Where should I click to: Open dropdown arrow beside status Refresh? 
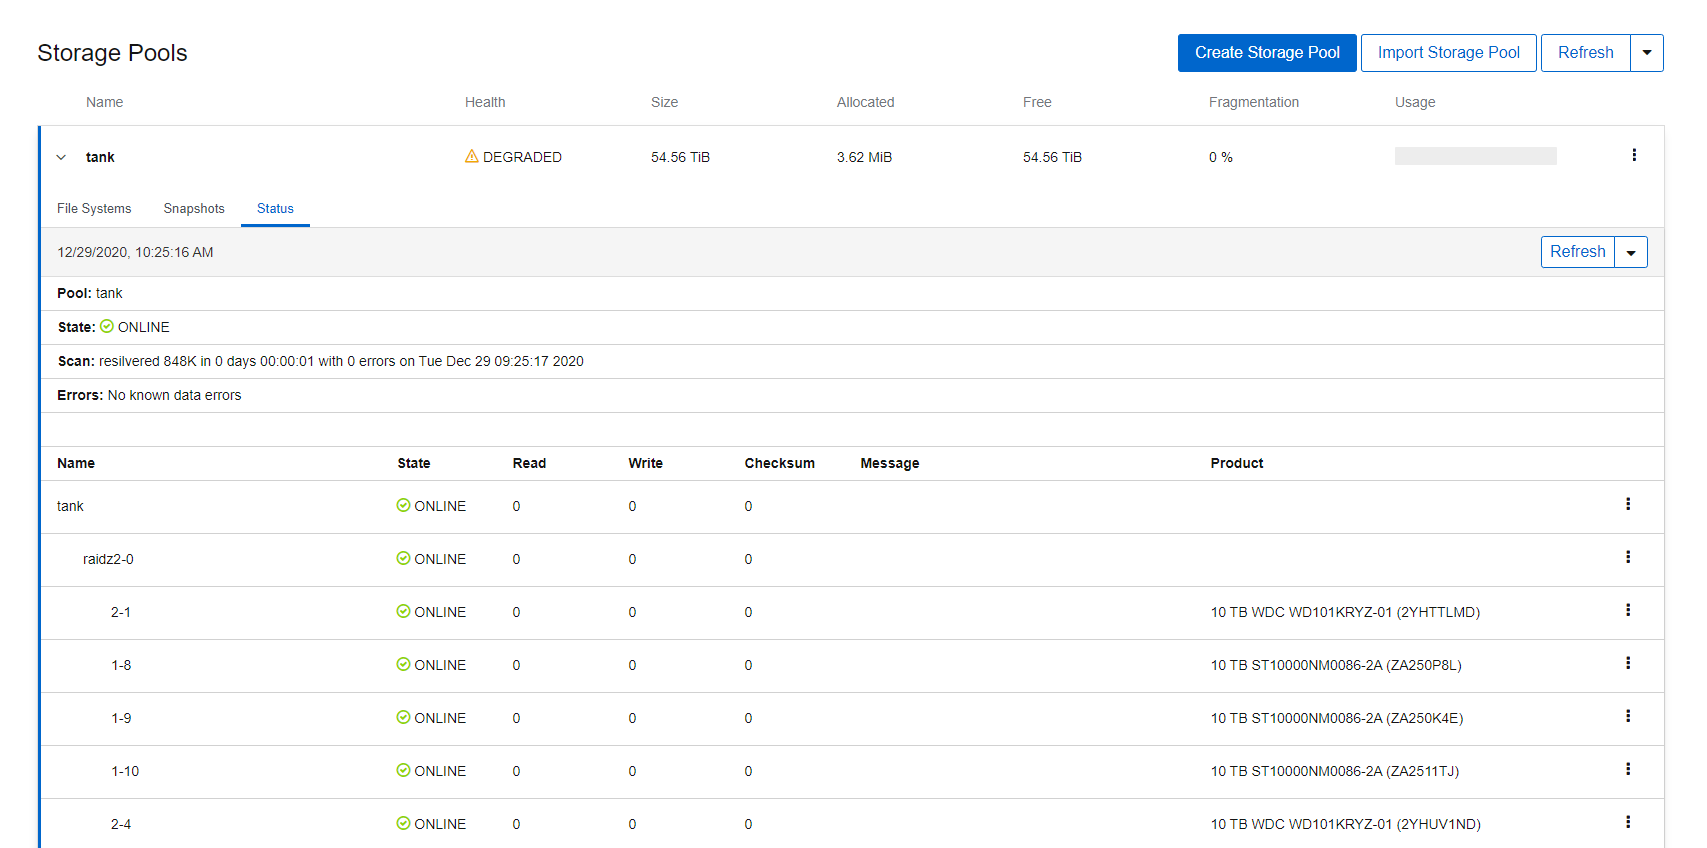[1631, 252]
